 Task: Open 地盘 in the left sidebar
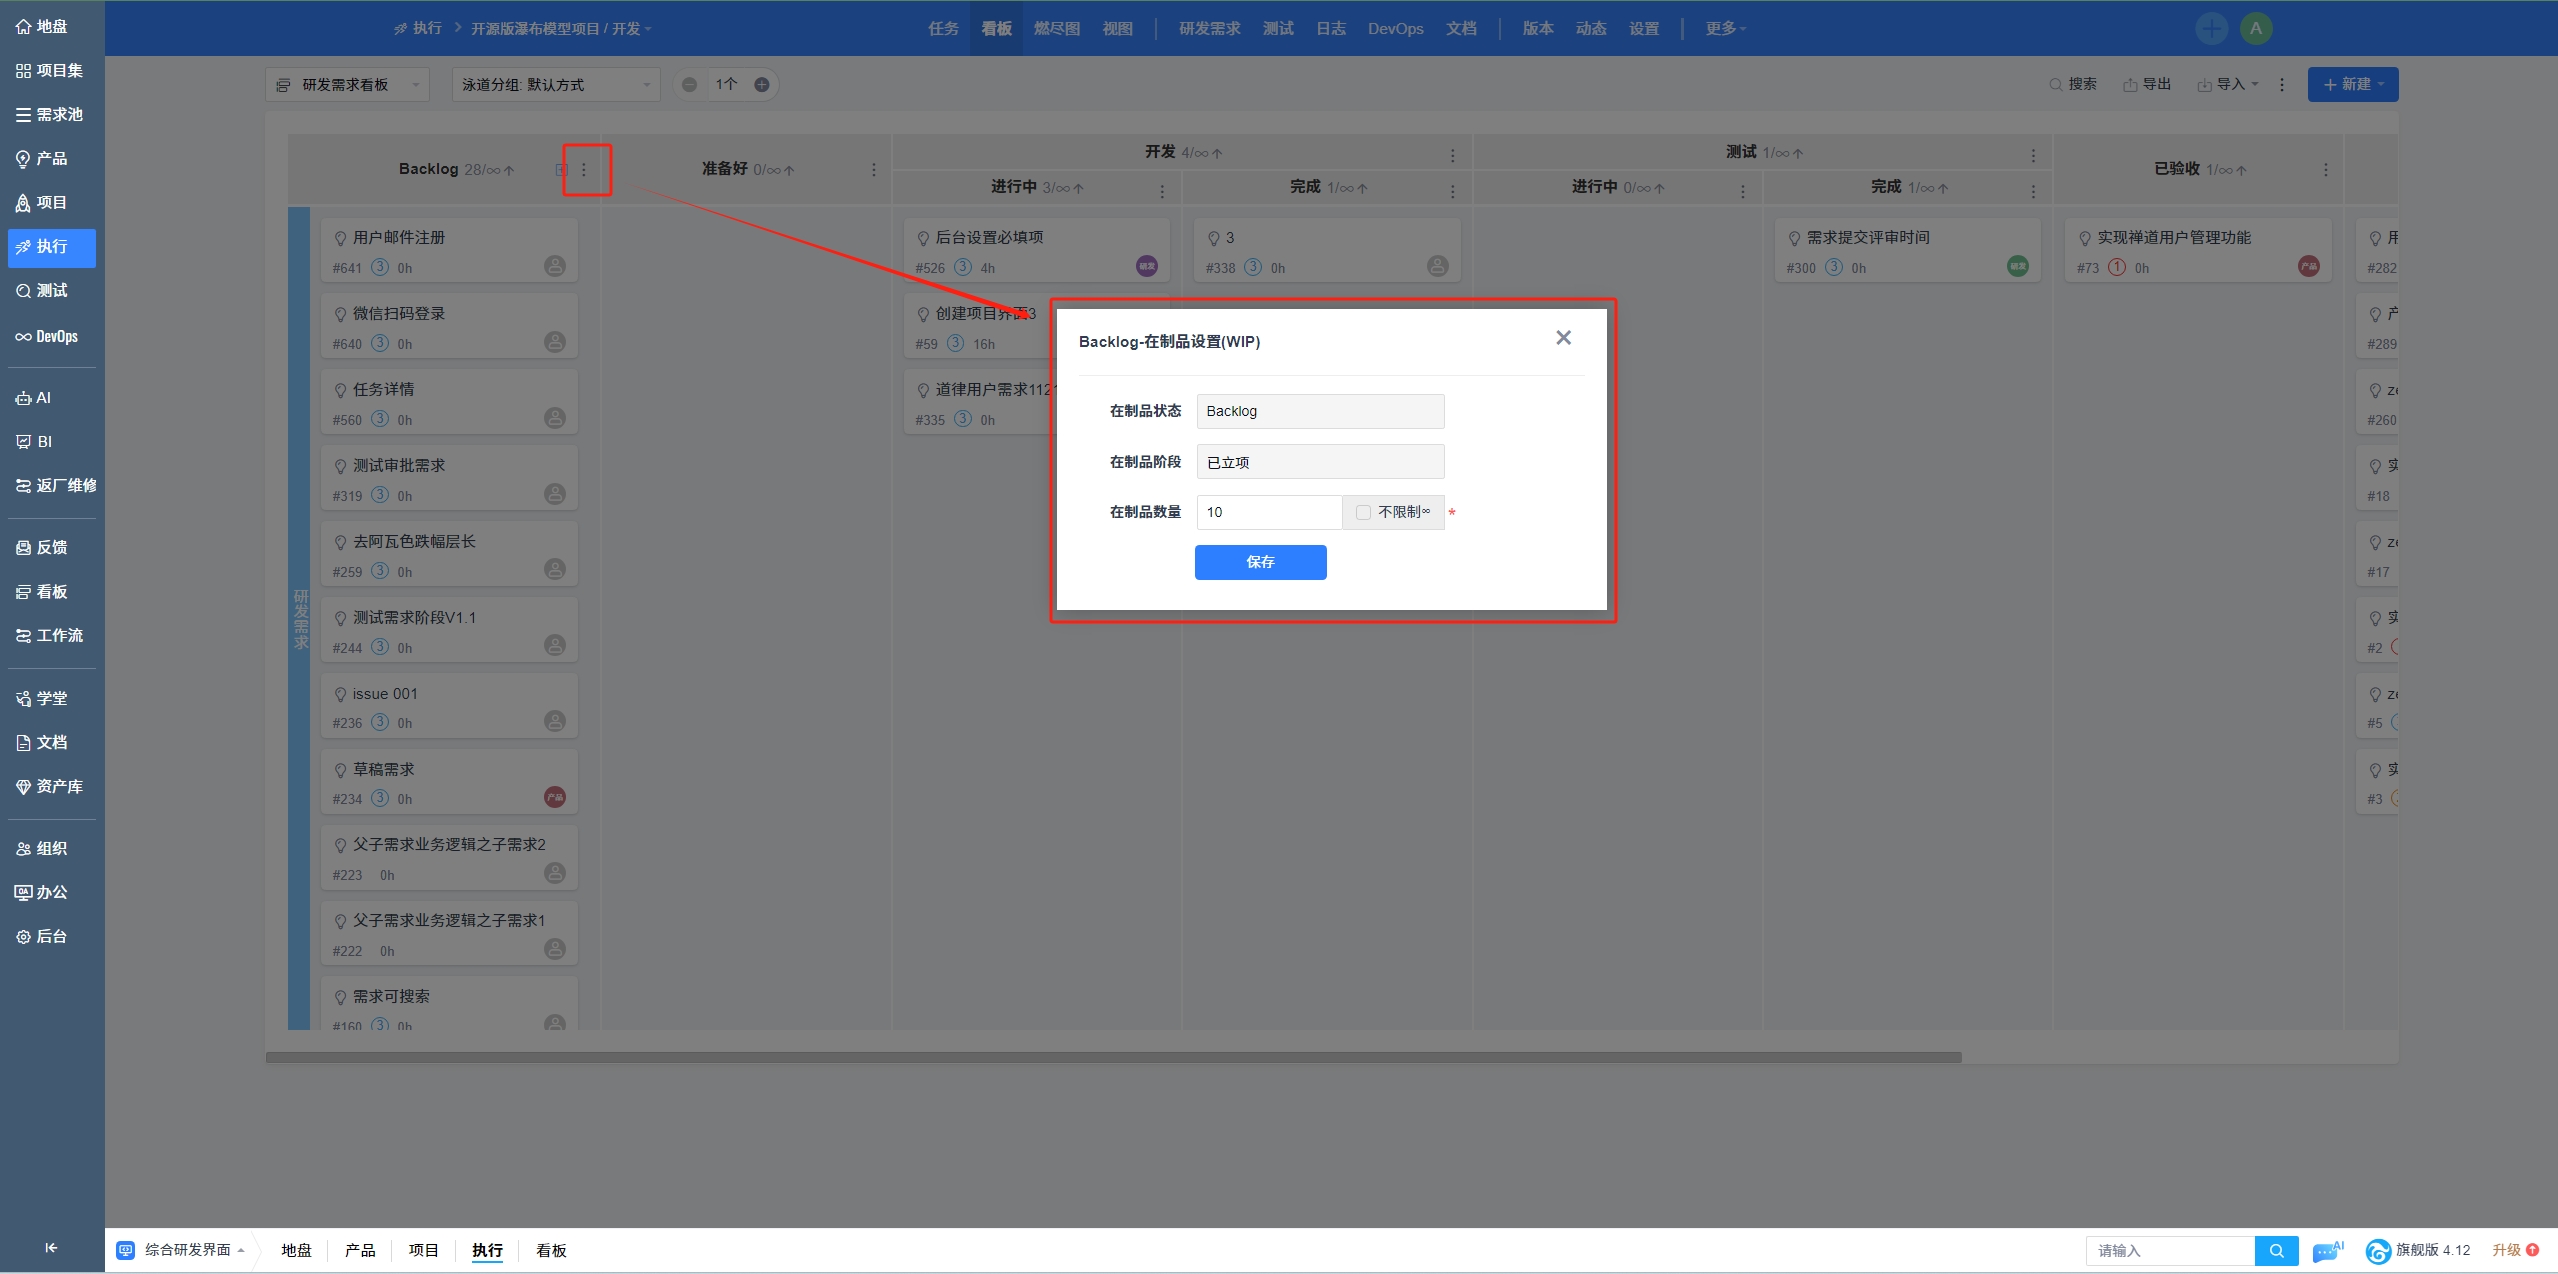(x=42, y=27)
